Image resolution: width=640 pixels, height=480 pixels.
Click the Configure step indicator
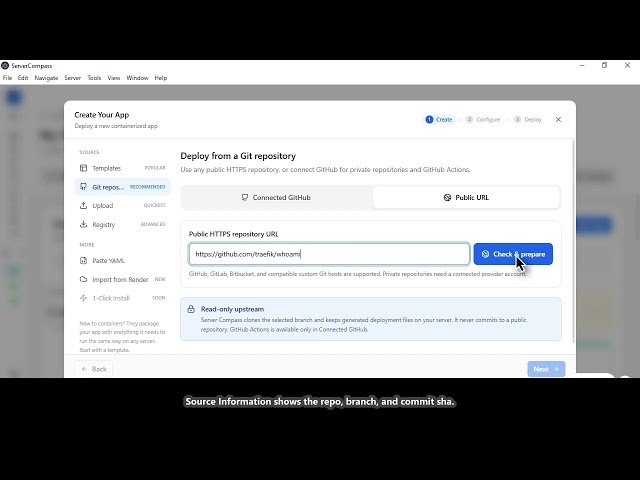[x=483, y=120]
